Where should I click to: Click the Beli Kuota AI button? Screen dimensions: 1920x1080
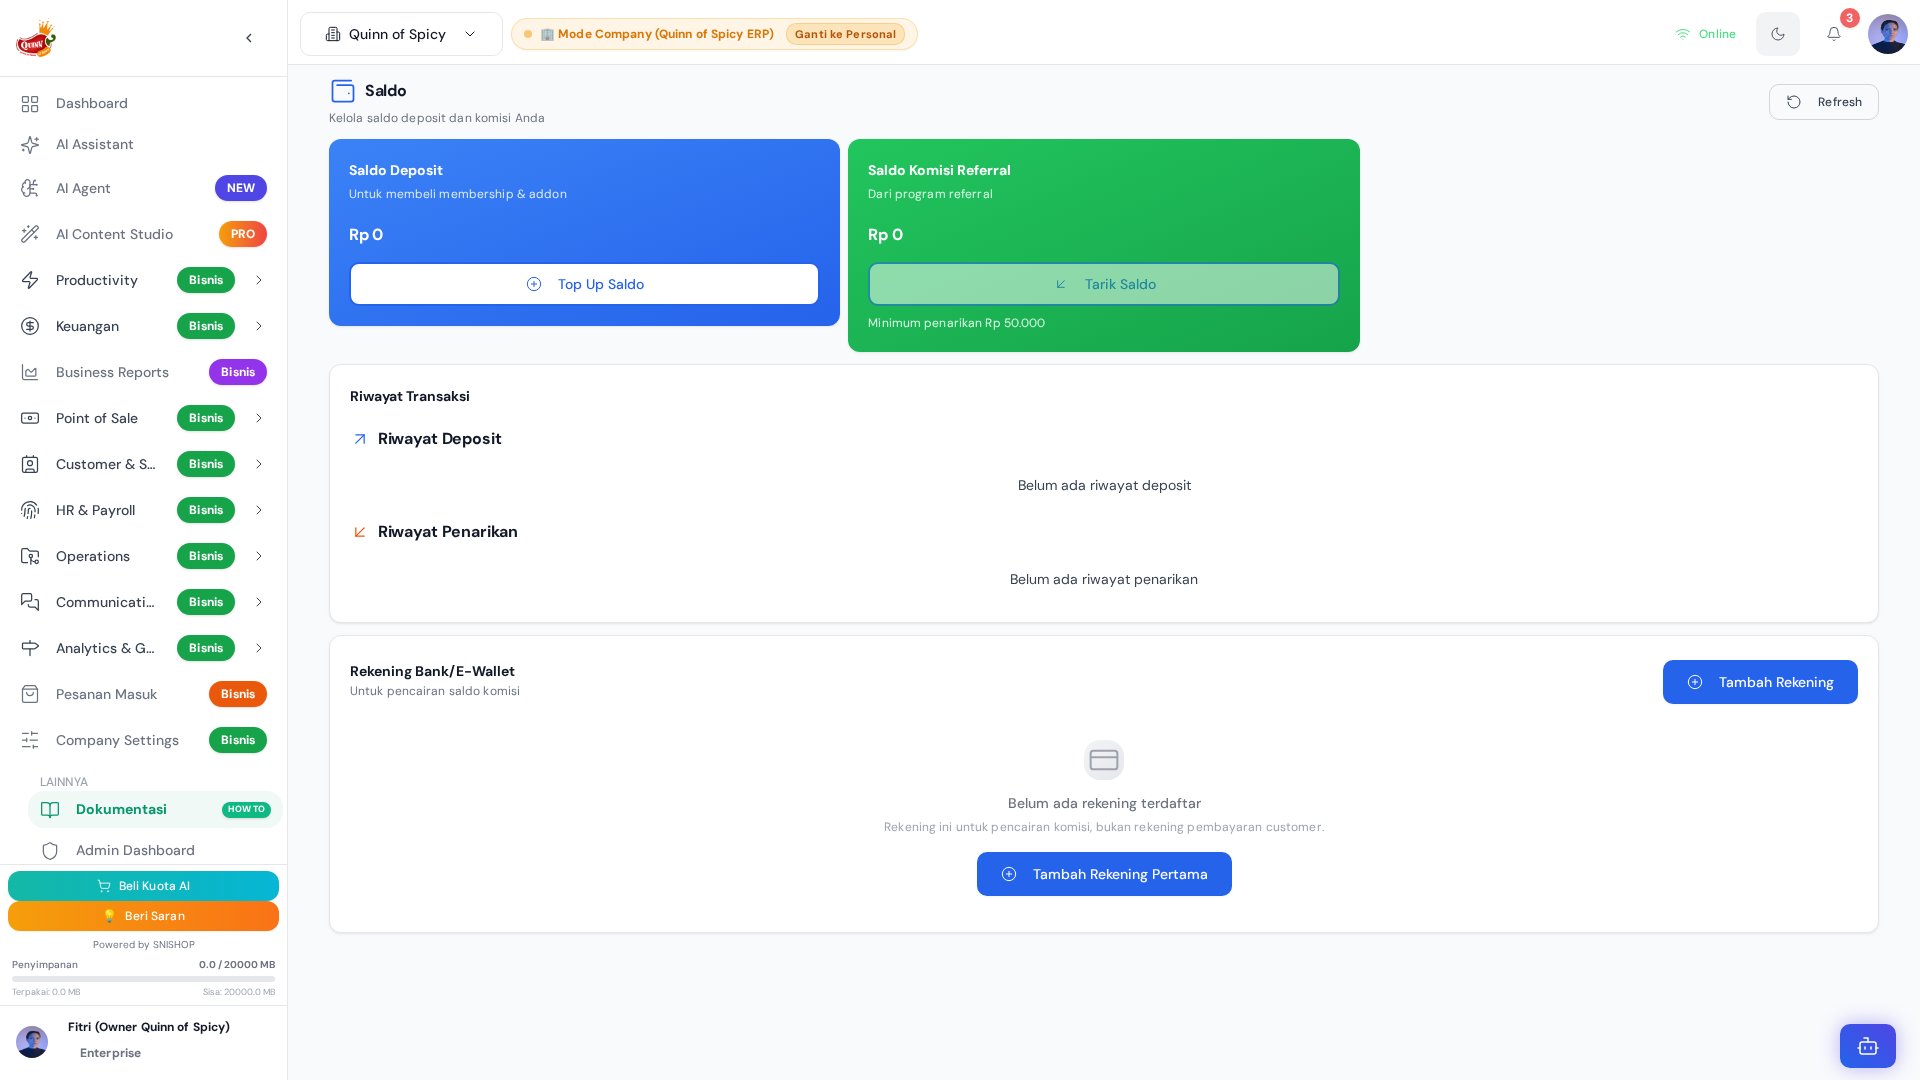143,886
